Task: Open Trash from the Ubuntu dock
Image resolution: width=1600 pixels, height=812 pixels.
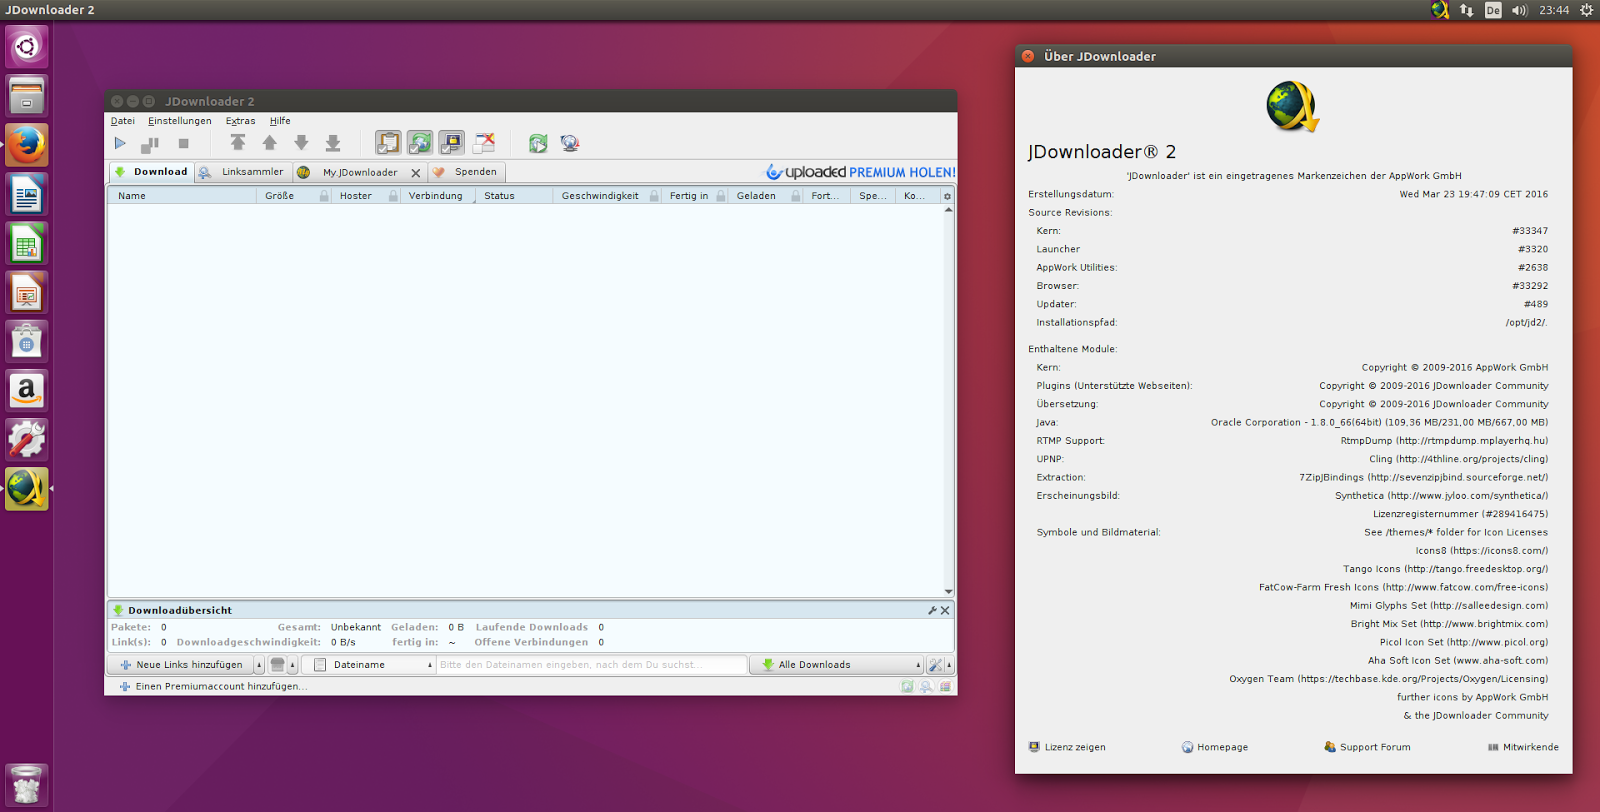Action: coord(27,785)
